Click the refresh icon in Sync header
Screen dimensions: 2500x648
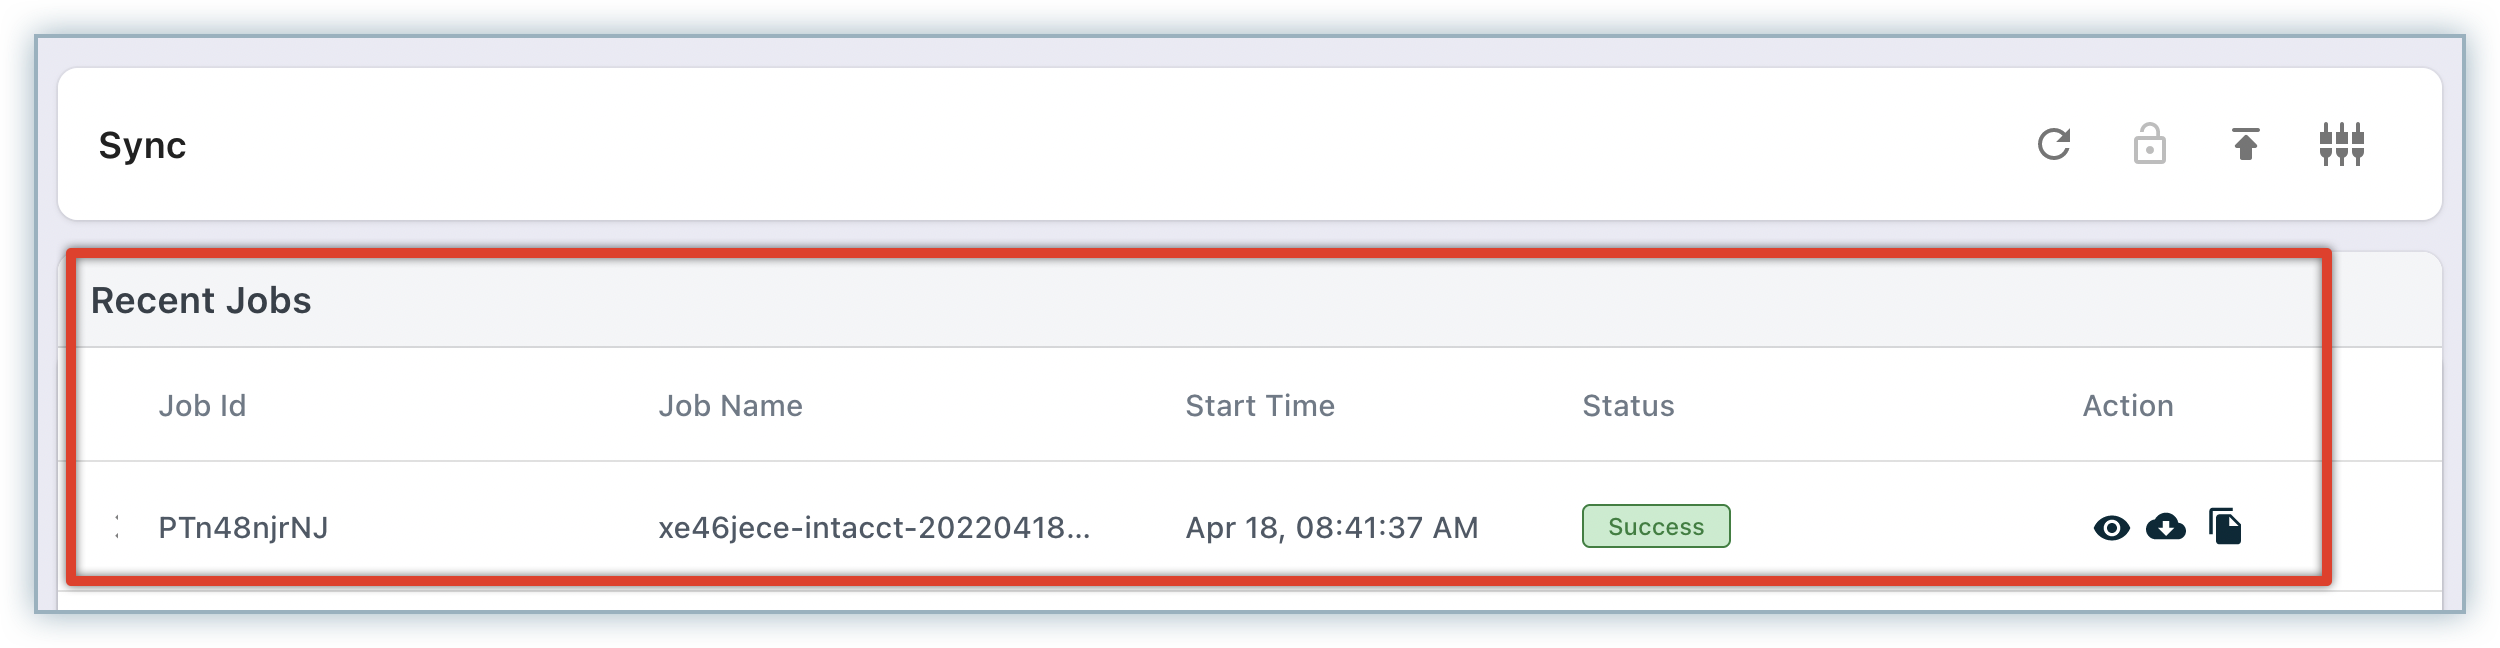click(2053, 144)
